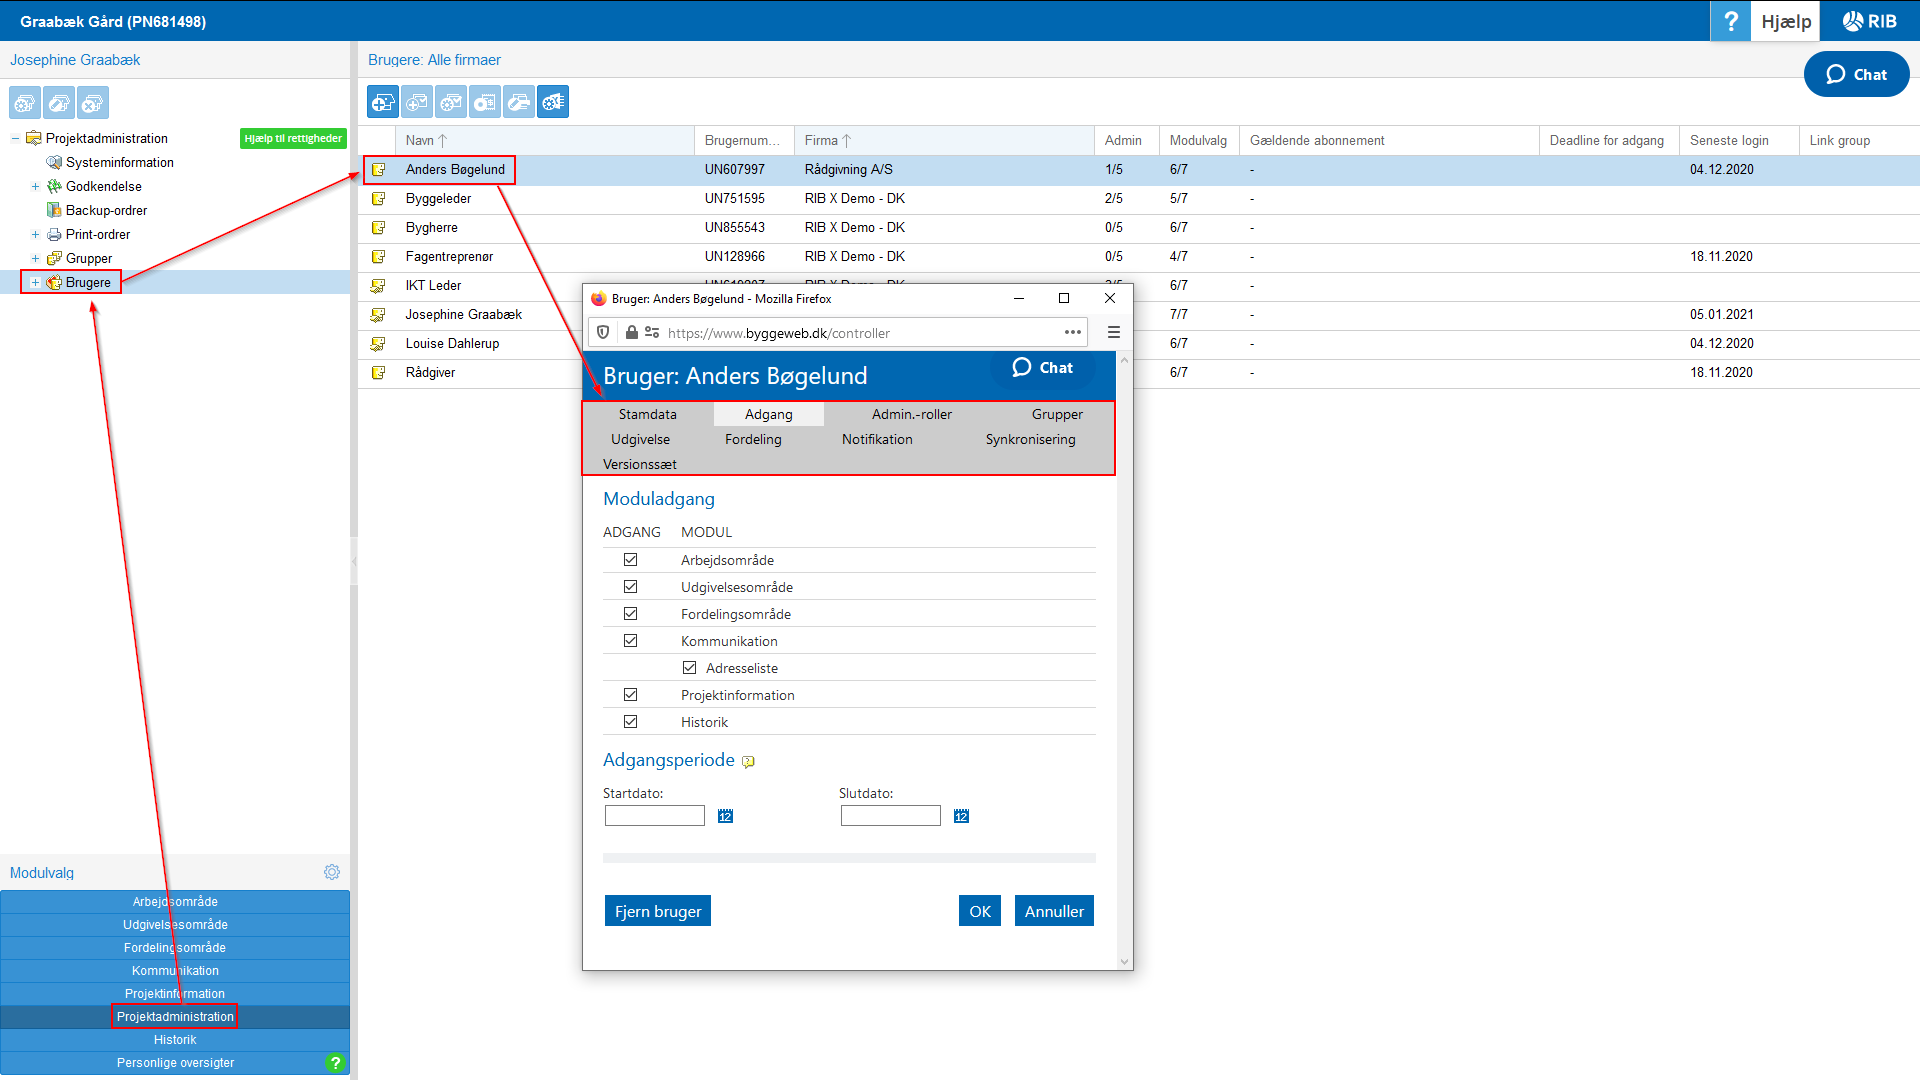
Task: Click the Adgangsperiode info note icon
Action: tap(748, 762)
